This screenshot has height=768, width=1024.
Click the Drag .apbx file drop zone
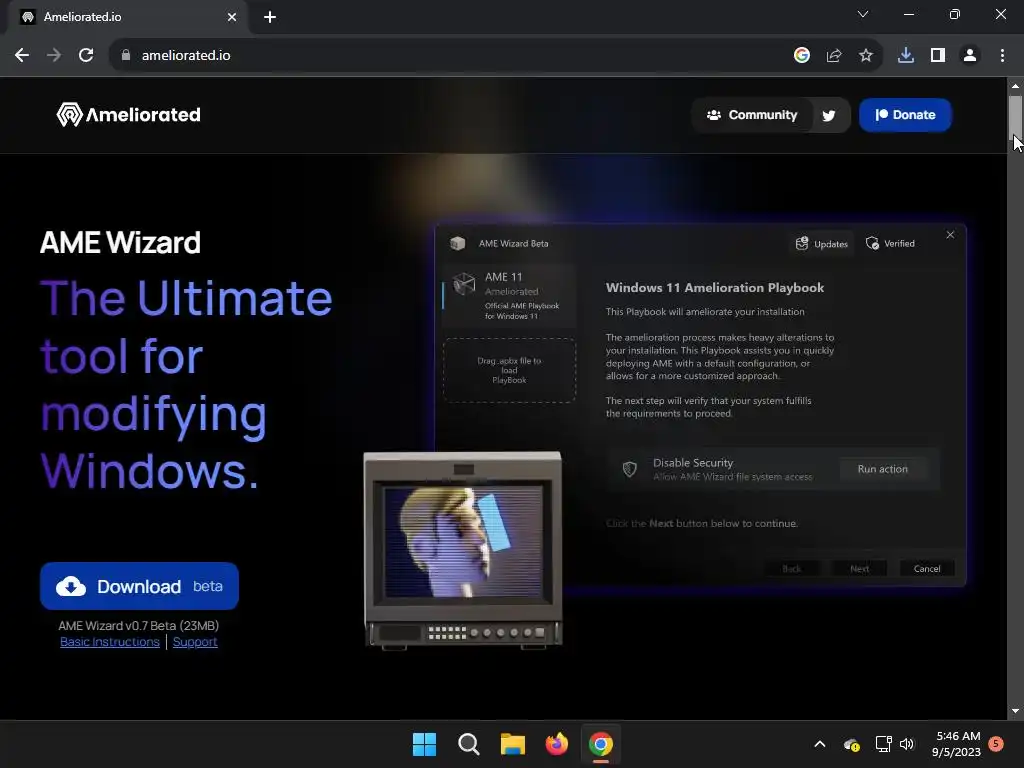[x=509, y=370]
